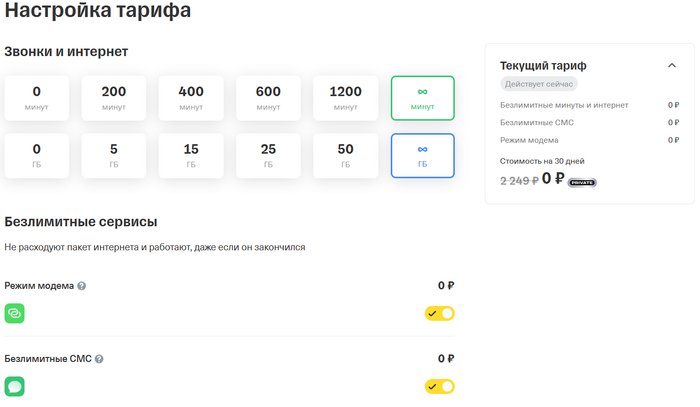
Task: Select unlimited gigabytes option
Action: [423, 155]
